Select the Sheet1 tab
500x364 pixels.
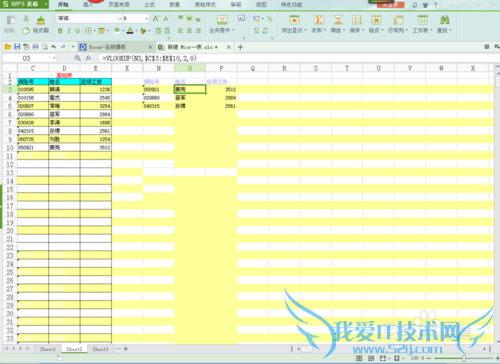click(48, 349)
